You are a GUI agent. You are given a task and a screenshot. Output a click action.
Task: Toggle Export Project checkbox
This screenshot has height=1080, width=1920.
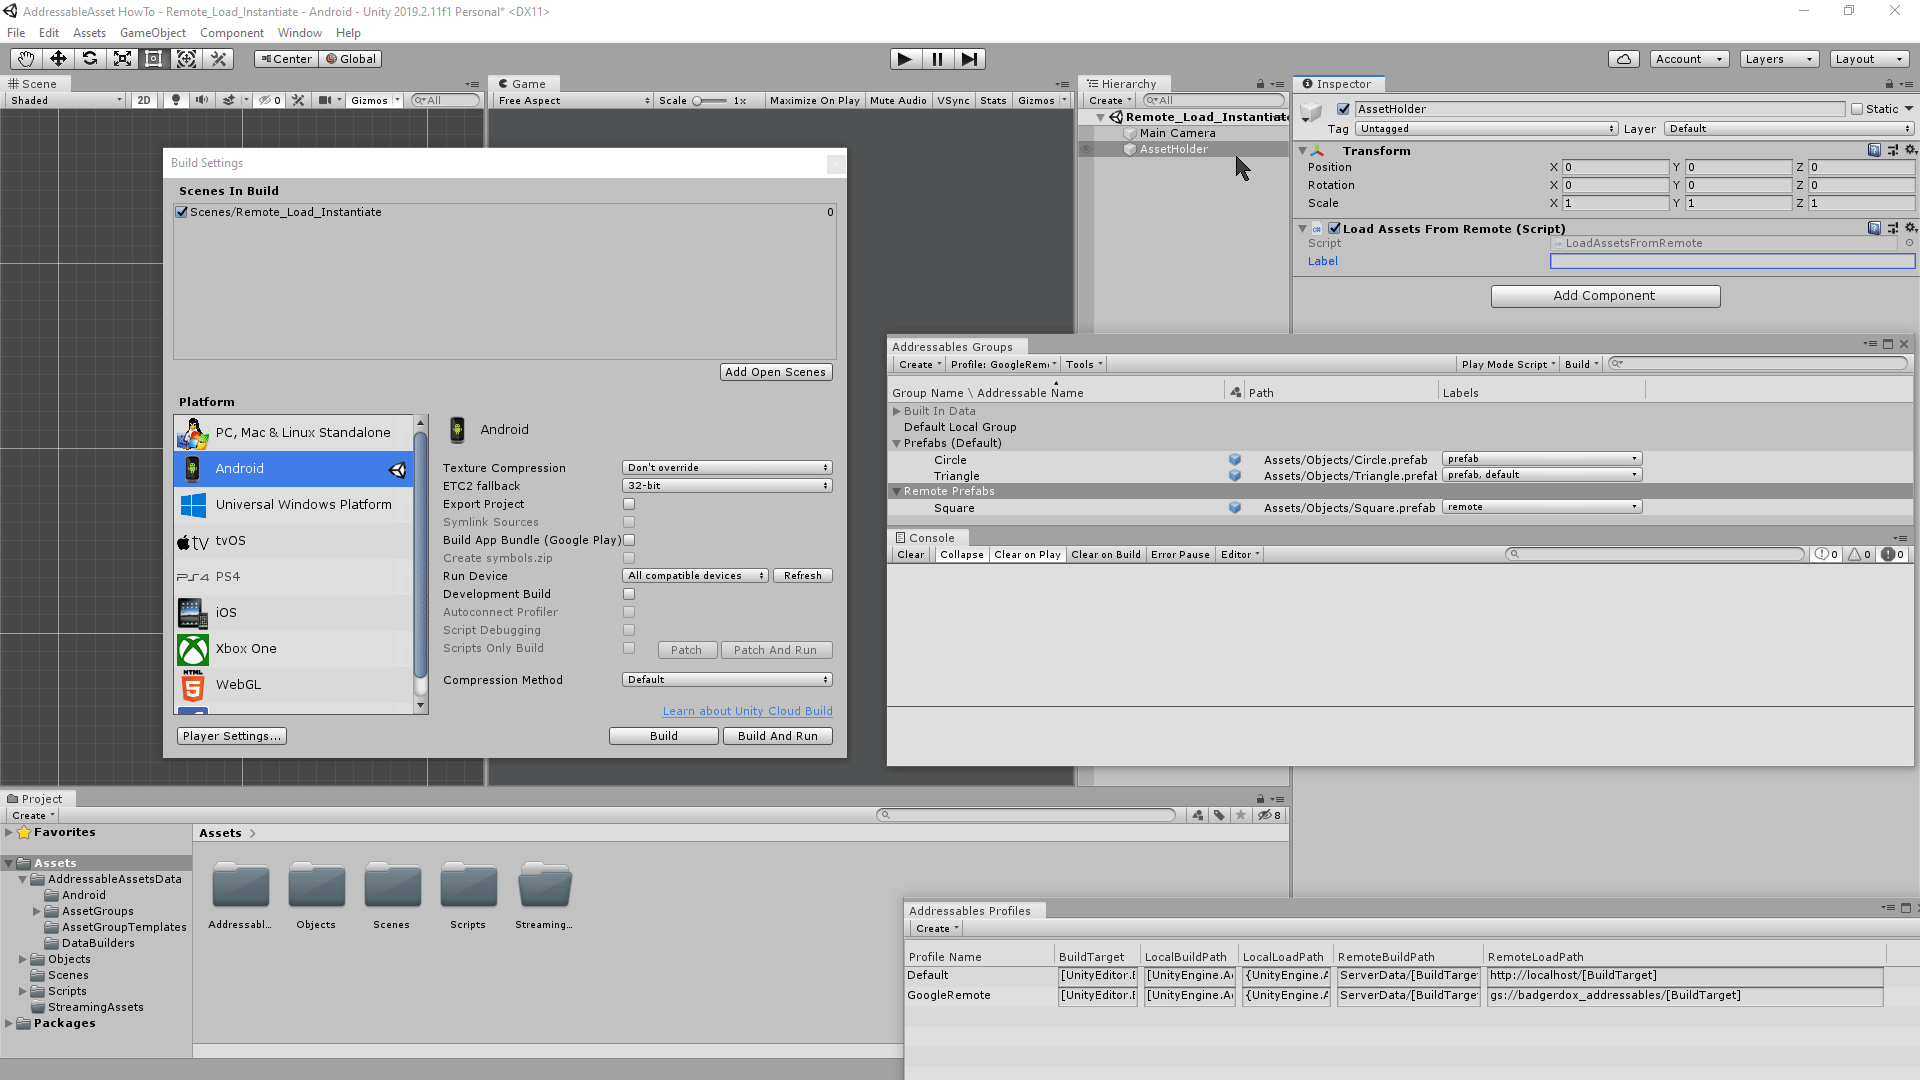629,504
